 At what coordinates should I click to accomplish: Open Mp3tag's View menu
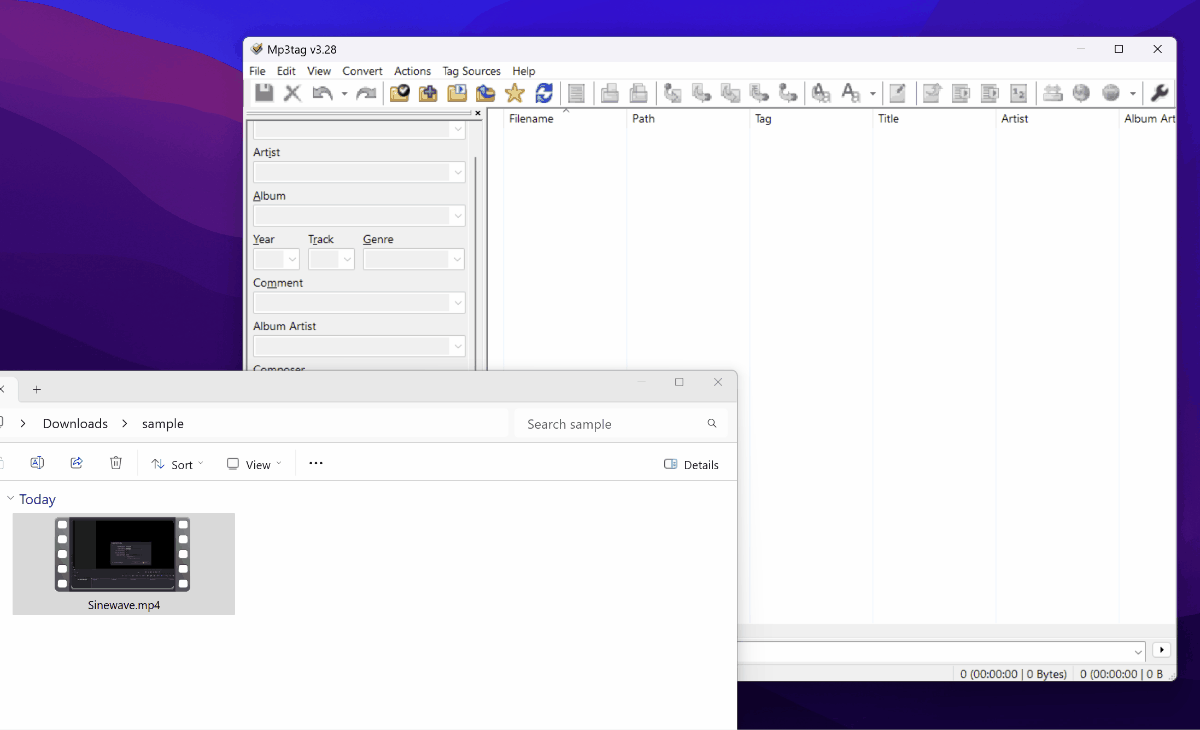319,71
